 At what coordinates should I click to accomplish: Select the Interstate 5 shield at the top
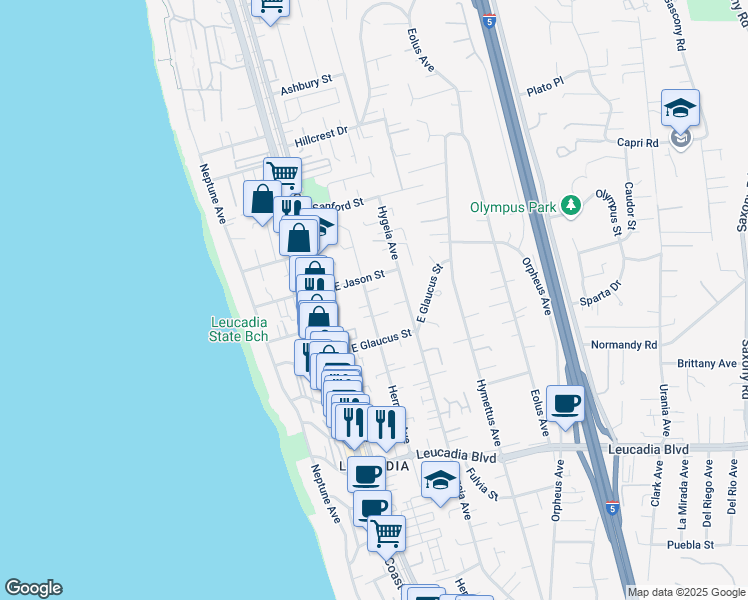pos(489,21)
